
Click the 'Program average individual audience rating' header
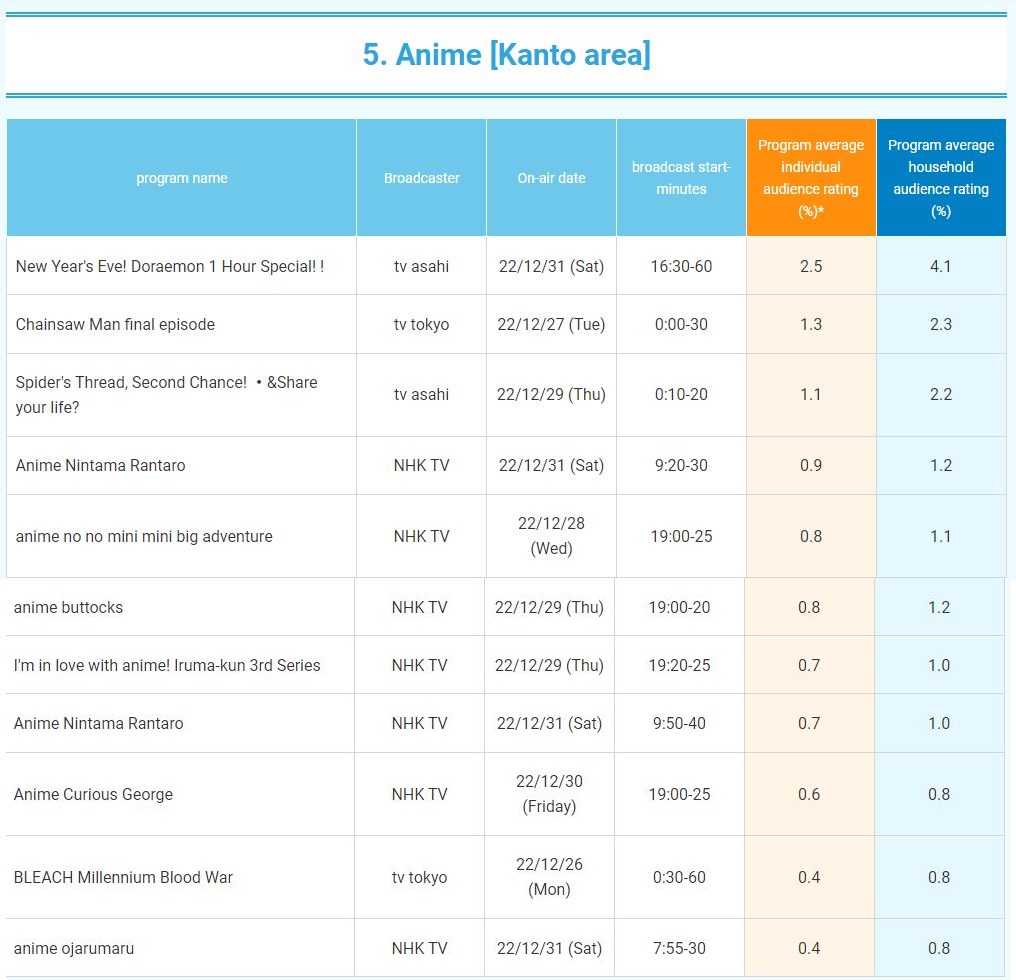(x=811, y=178)
